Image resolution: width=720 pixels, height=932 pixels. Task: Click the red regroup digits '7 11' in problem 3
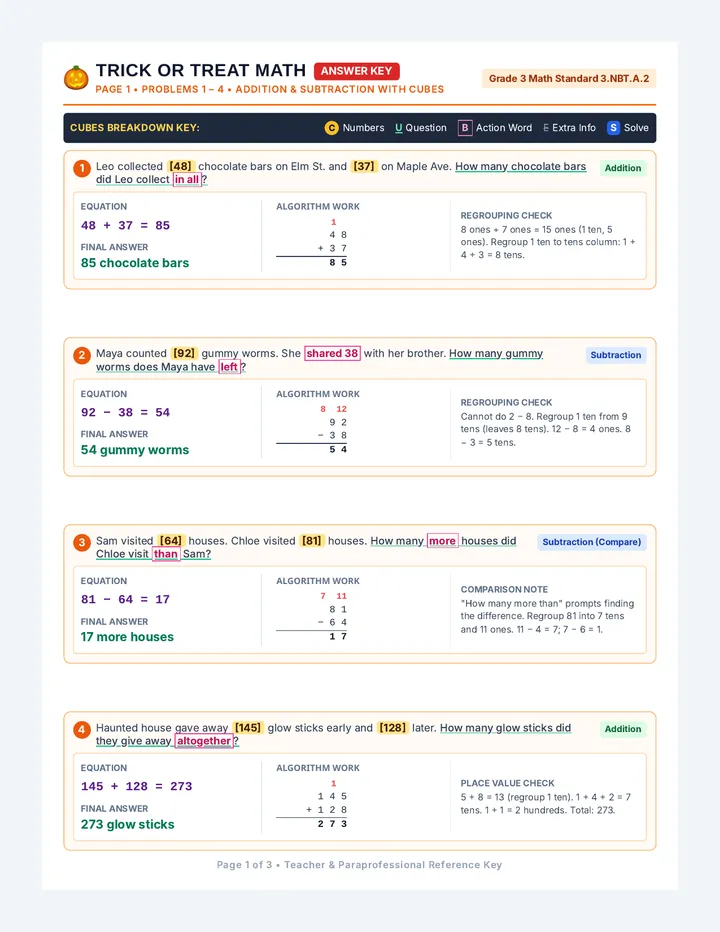coord(333,596)
